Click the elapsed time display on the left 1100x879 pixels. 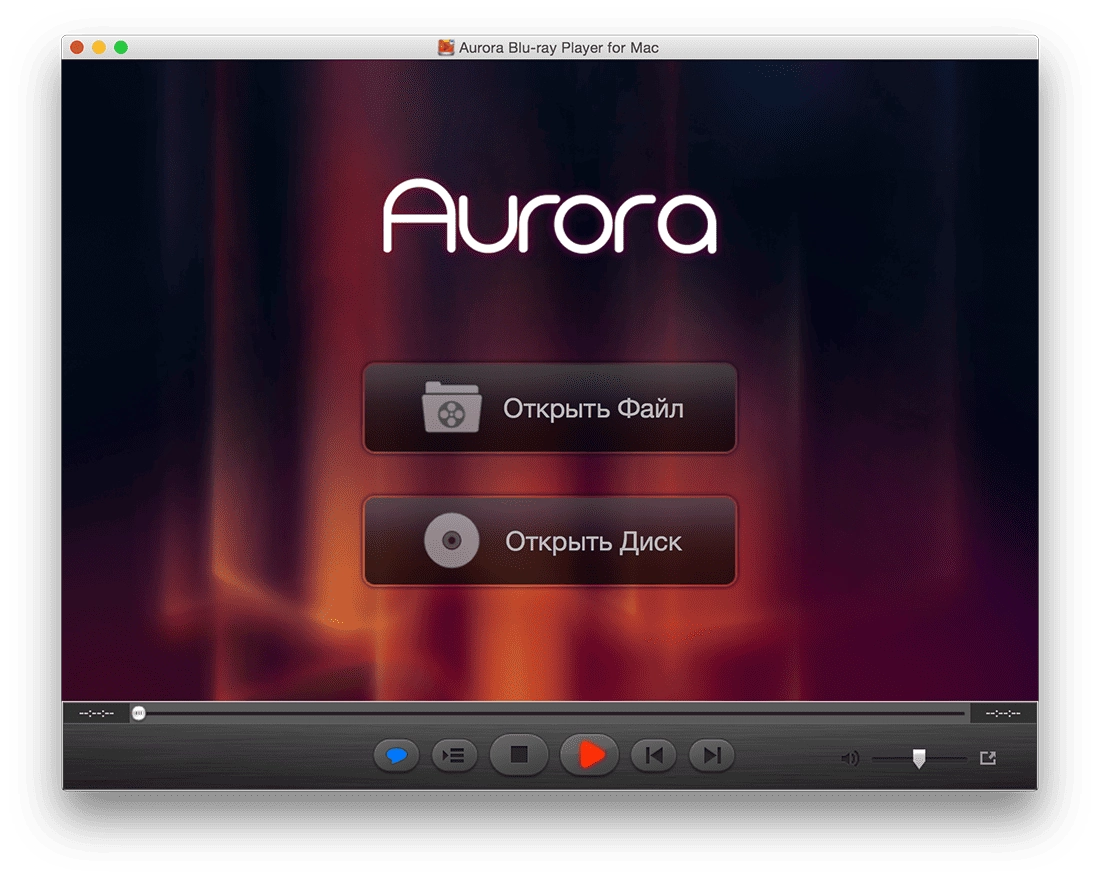coord(96,713)
